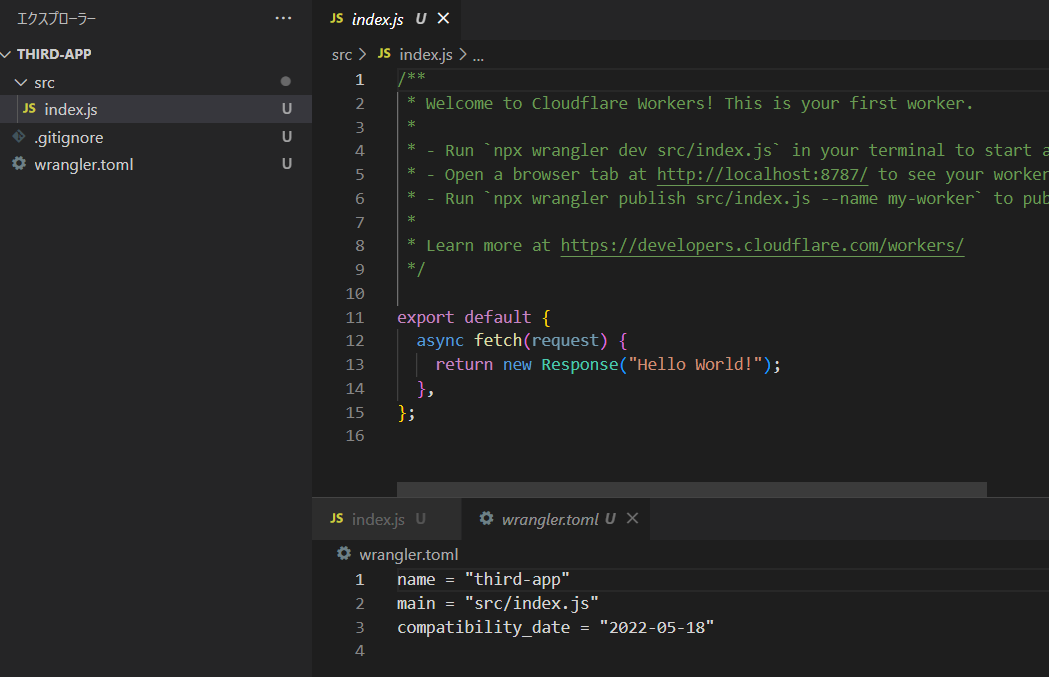Open the breadcrumb ellipsis symbol dropdown

478,55
